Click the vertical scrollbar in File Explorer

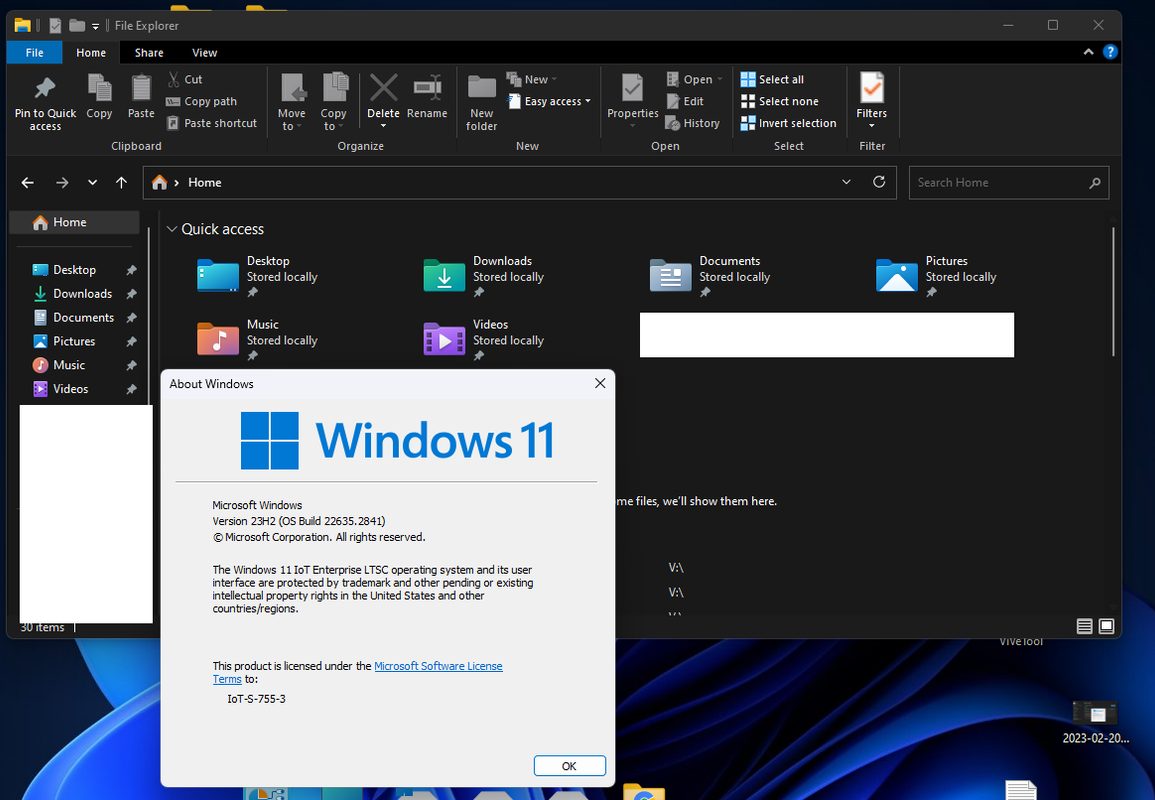coord(1113,292)
